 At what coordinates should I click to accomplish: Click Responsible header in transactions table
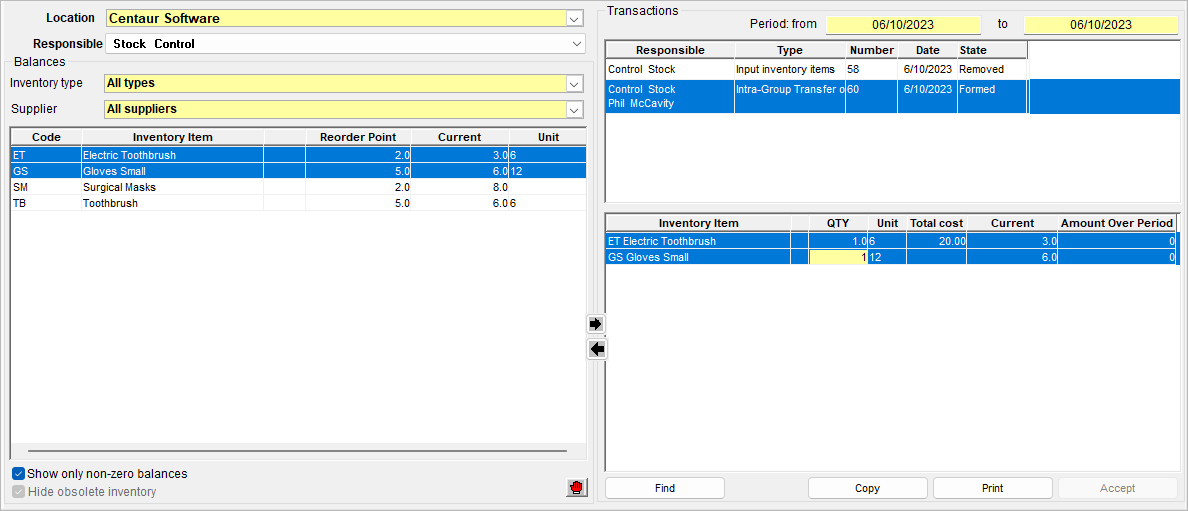671,50
